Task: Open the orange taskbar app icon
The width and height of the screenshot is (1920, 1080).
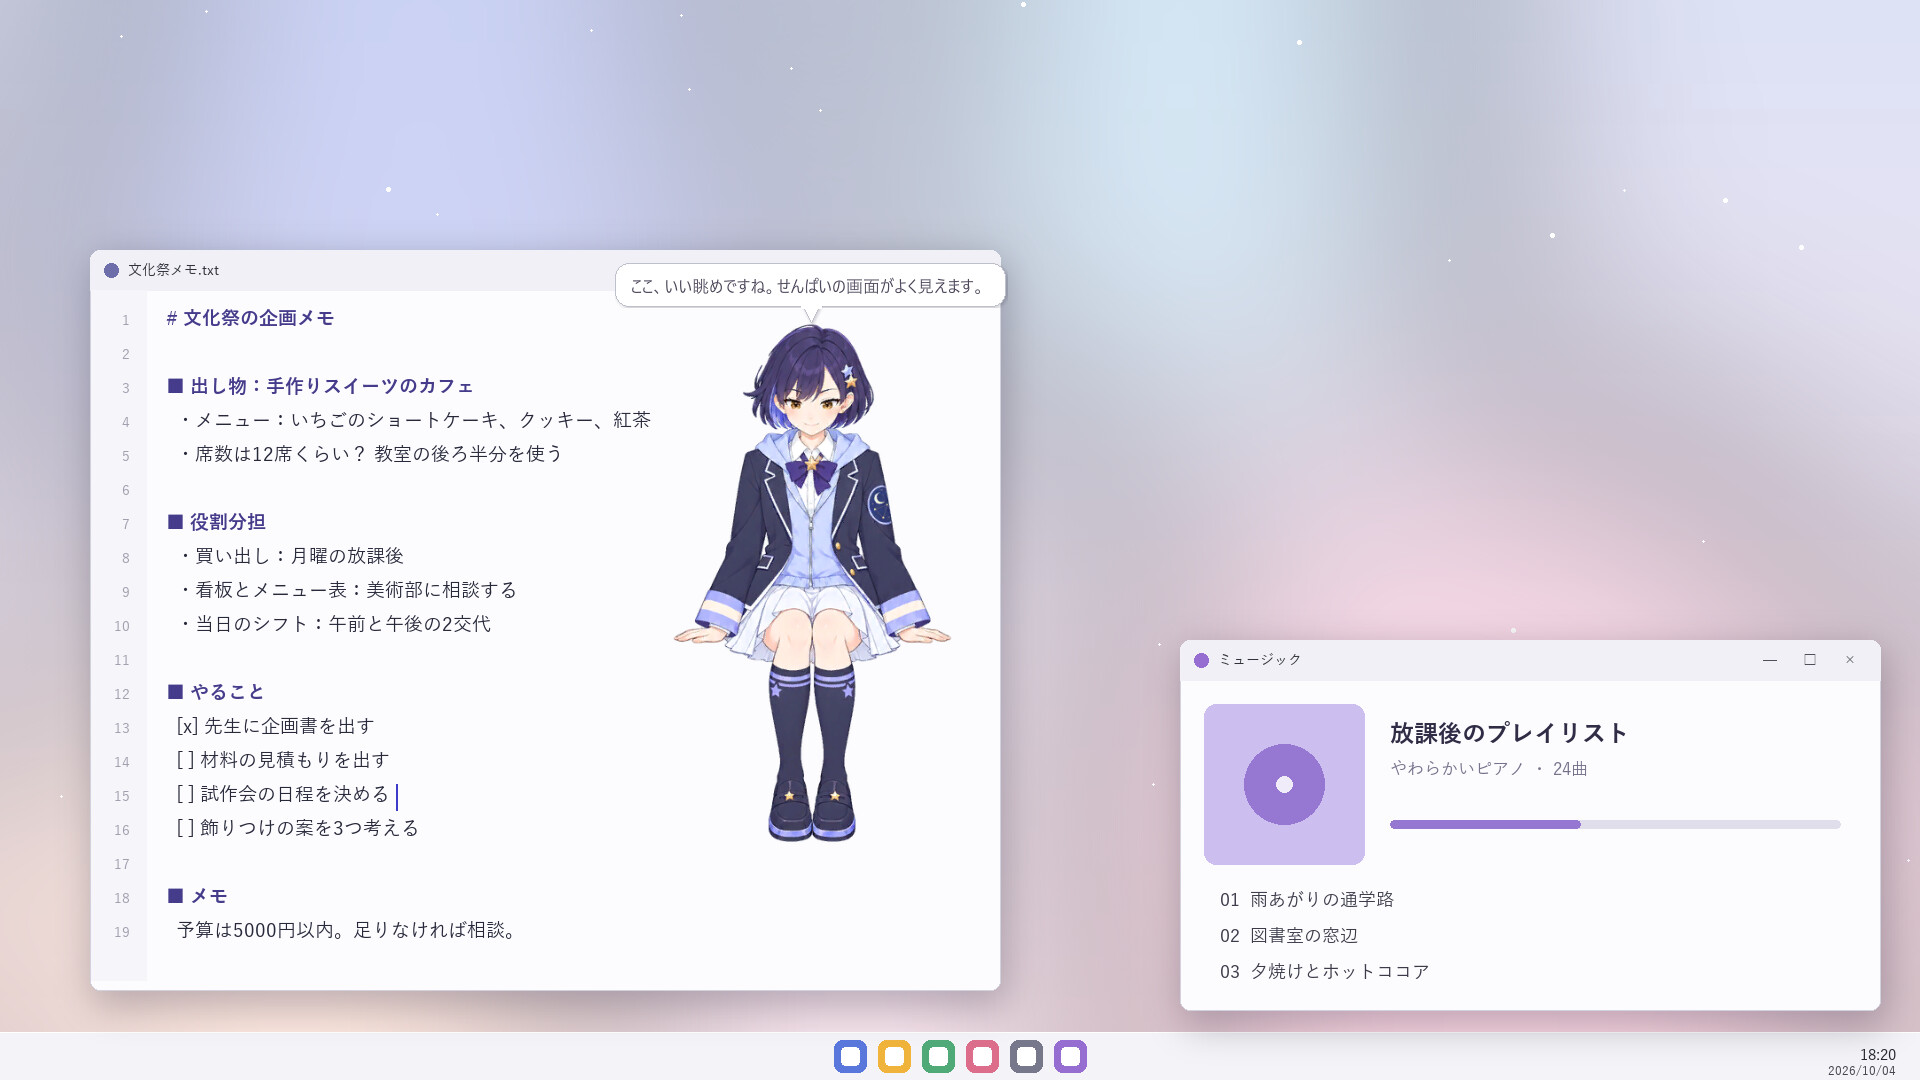Action: 894,1056
